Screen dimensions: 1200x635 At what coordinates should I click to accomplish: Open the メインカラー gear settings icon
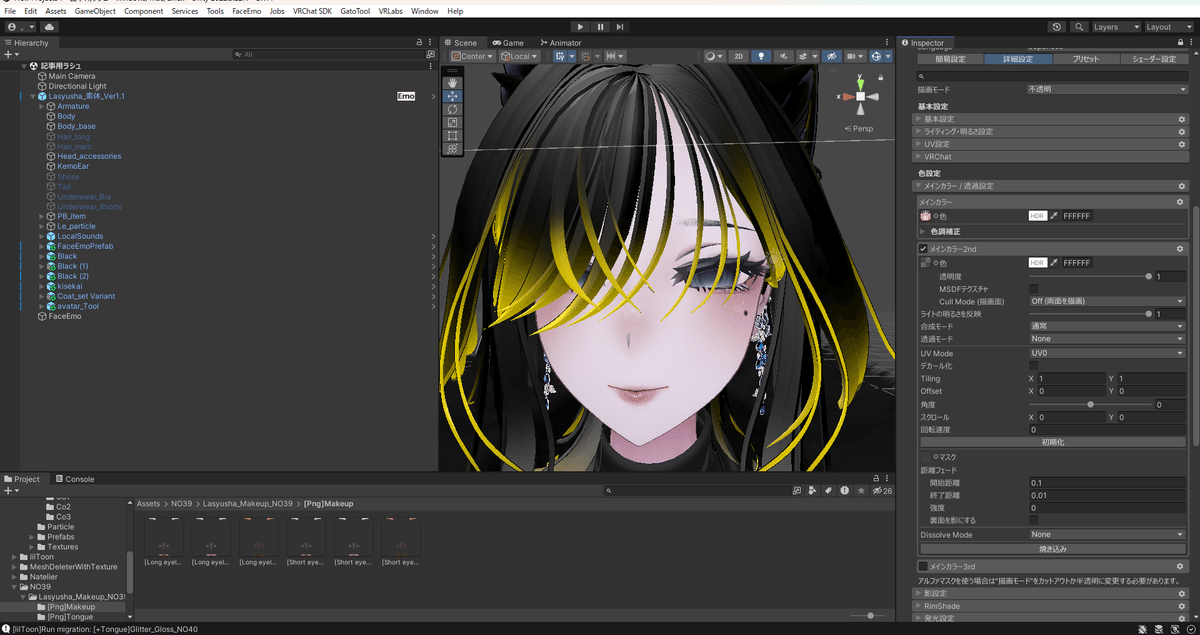point(1181,202)
